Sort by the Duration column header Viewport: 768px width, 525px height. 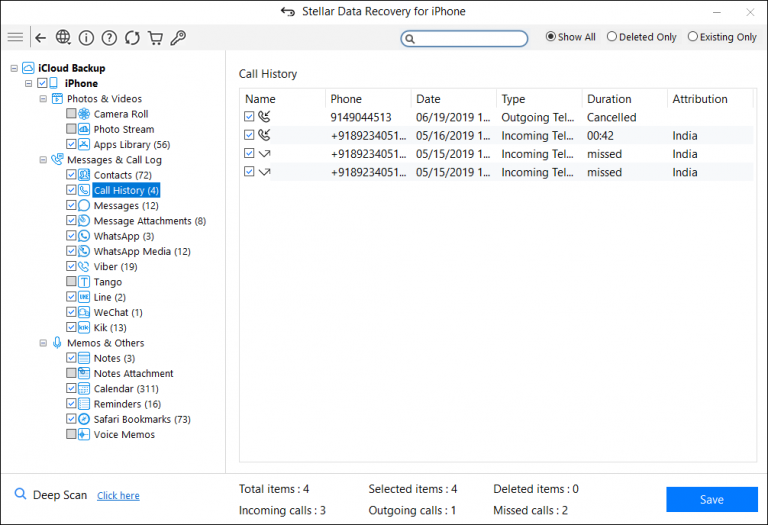pyautogui.click(x=609, y=99)
